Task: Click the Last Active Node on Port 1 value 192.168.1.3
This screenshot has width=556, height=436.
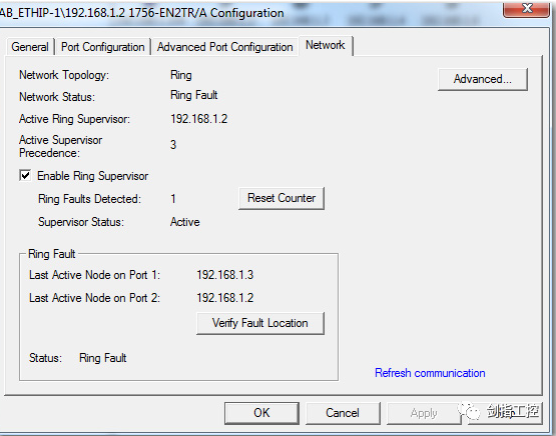Action: (x=225, y=275)
